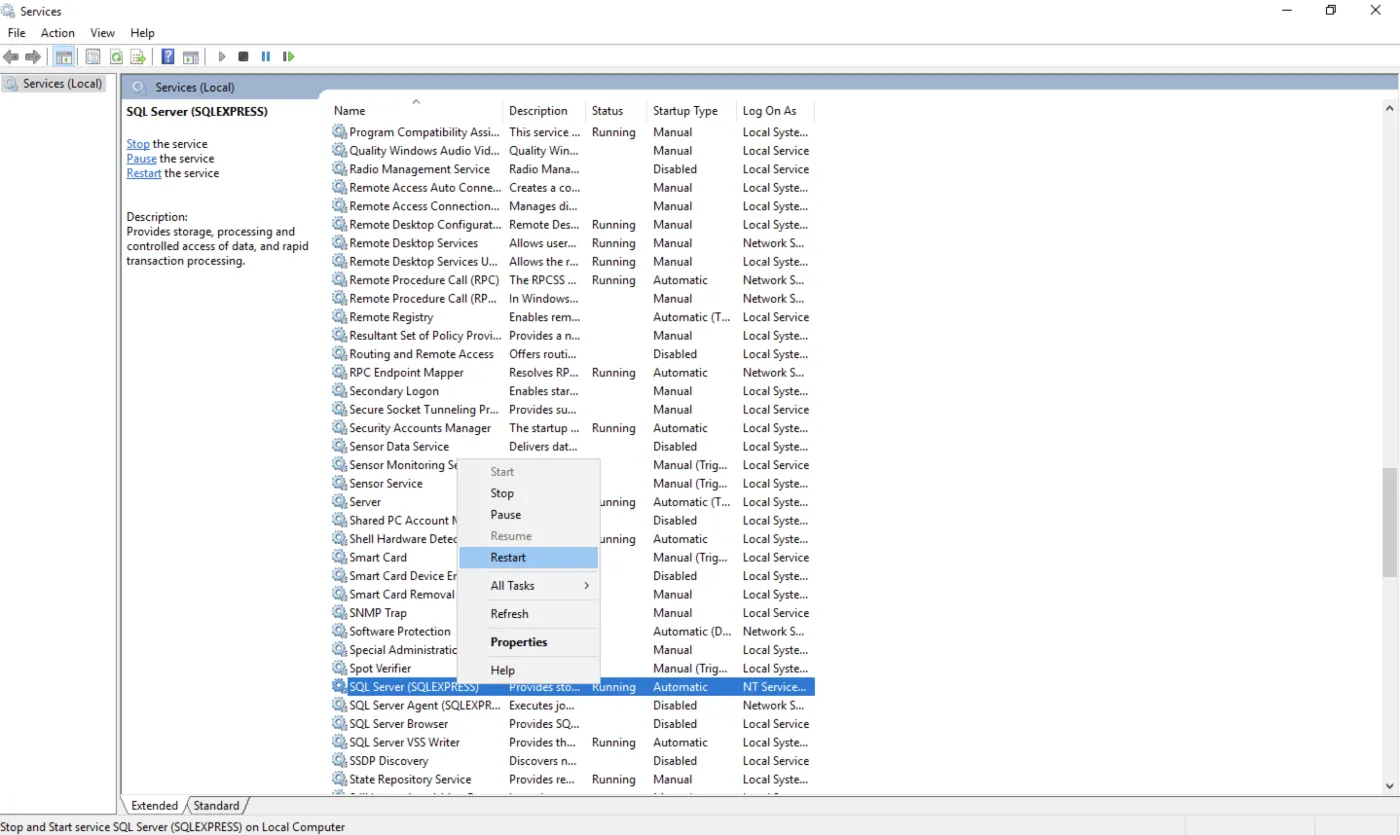The image size is (1400, 835).
Task: Click the gear icon beside State Repository Service
Action: [x=340, y=780]
